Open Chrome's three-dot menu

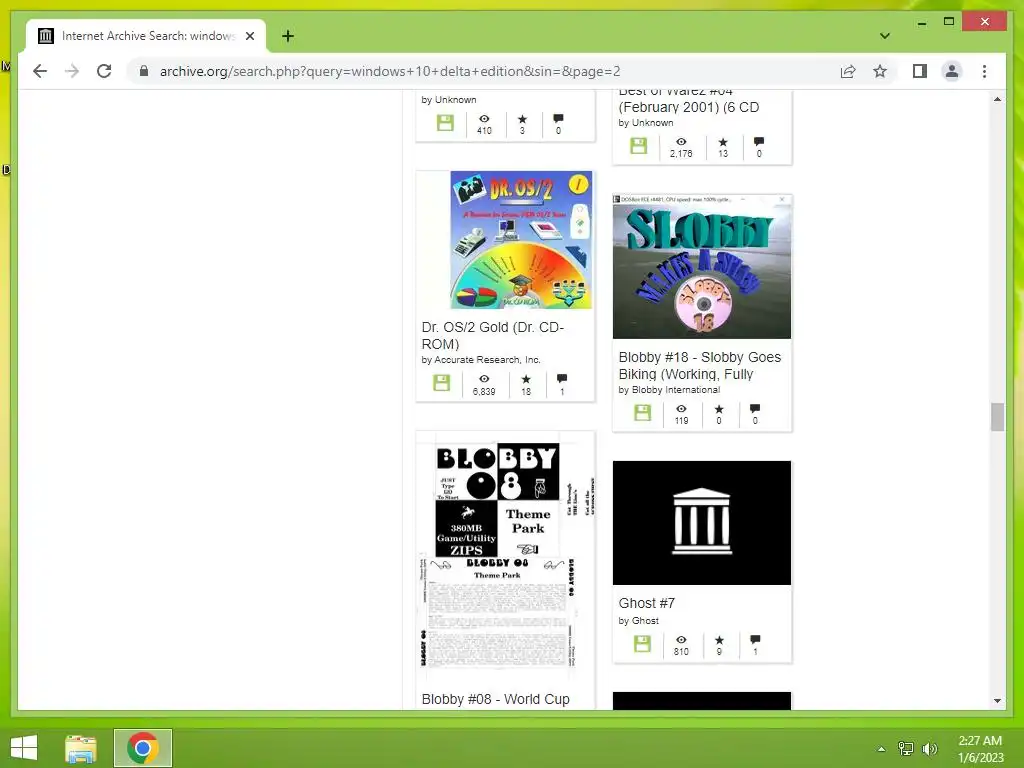pyautogui.click(x=984, y=71)
